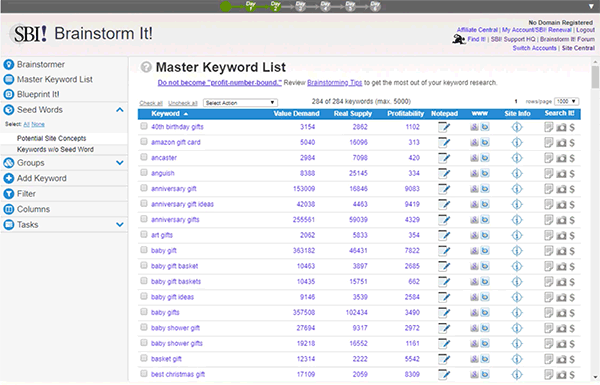Viewport: 600px width, 385px height.
Task: Click Site Info icon for baby gifts
Action: tap(517, 313)
